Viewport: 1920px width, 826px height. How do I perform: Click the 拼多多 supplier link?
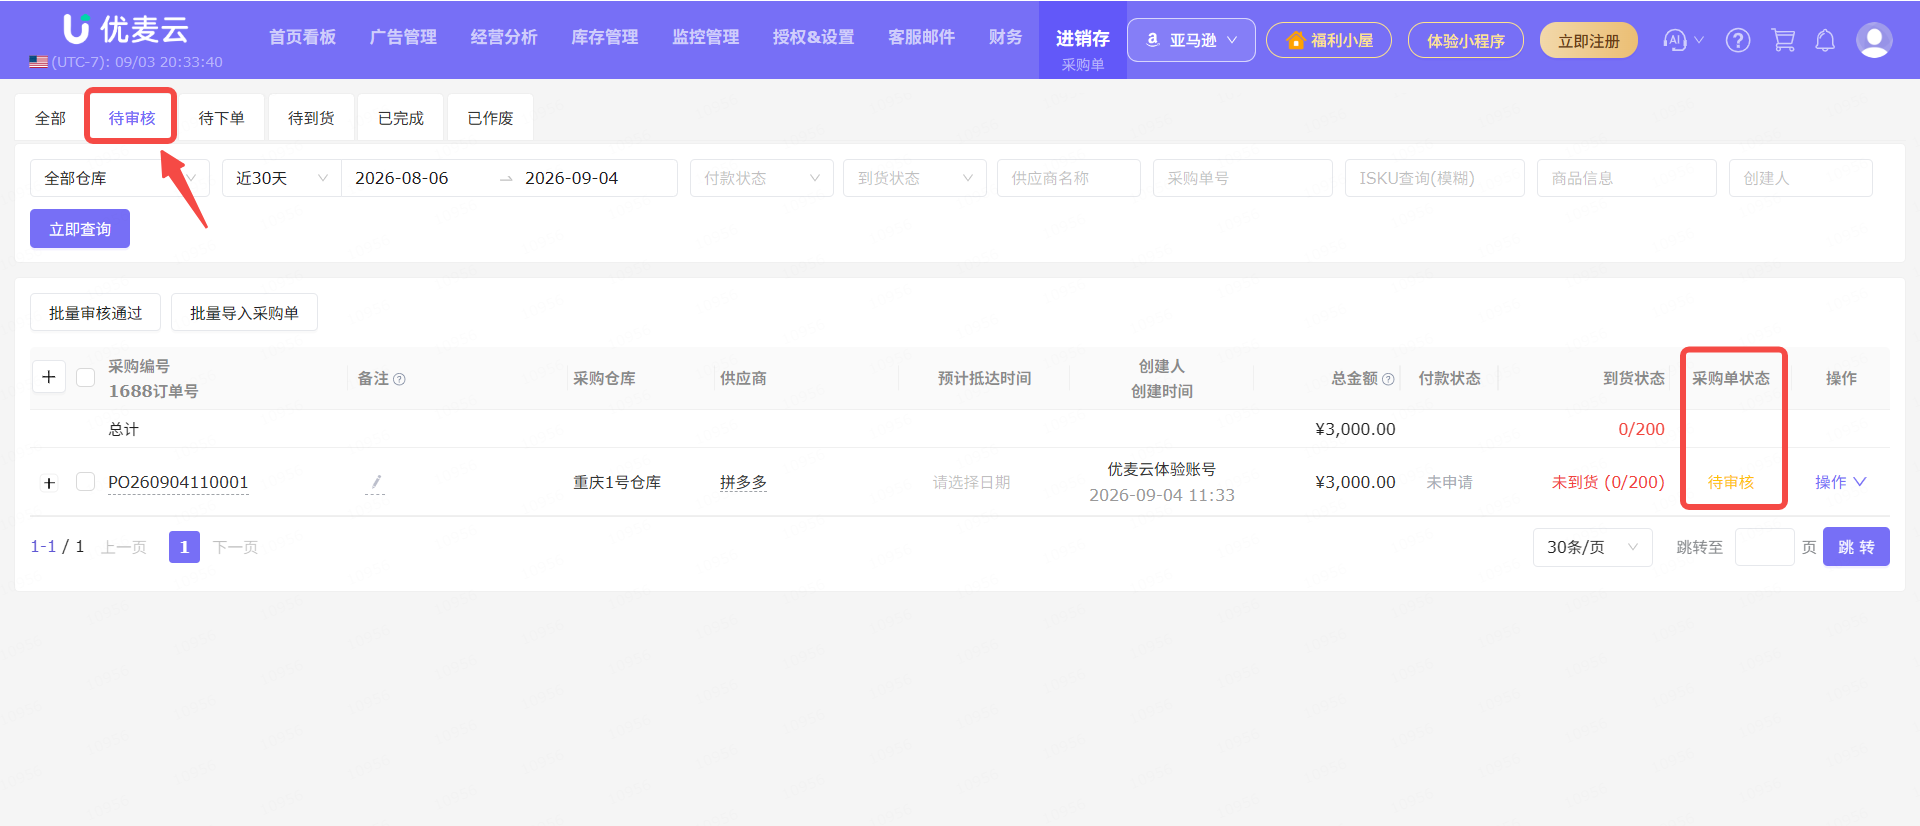743,482
